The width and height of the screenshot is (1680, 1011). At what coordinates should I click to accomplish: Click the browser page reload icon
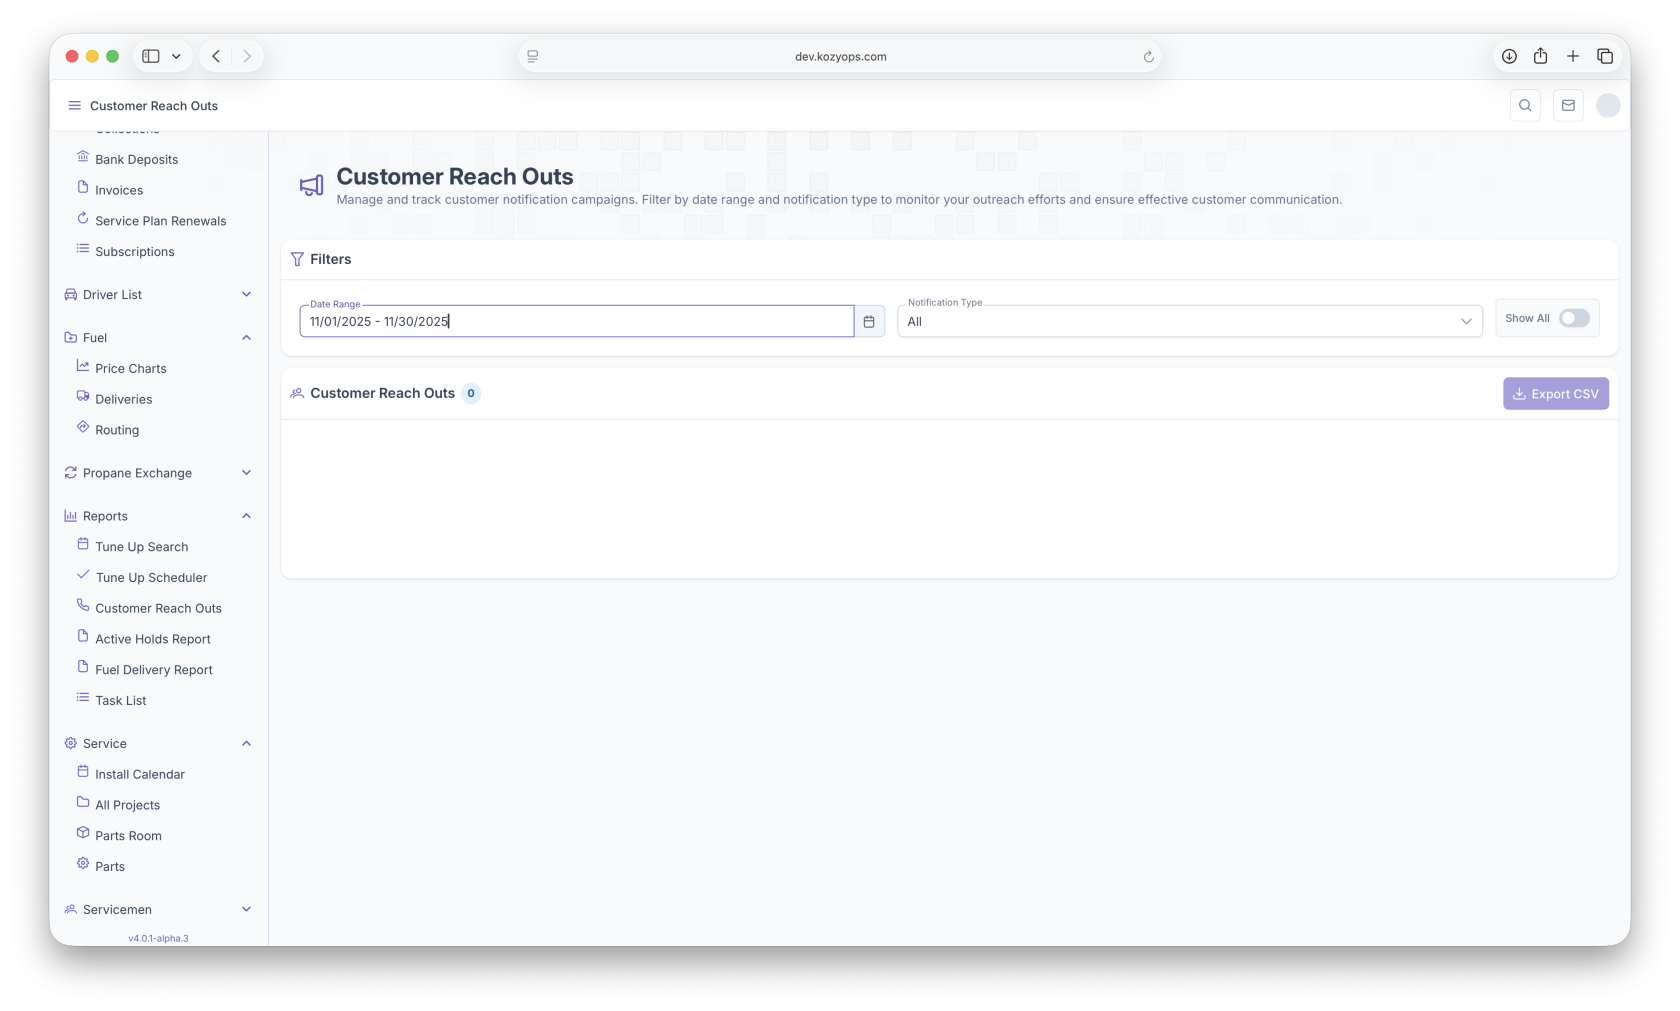(1148, 57)
